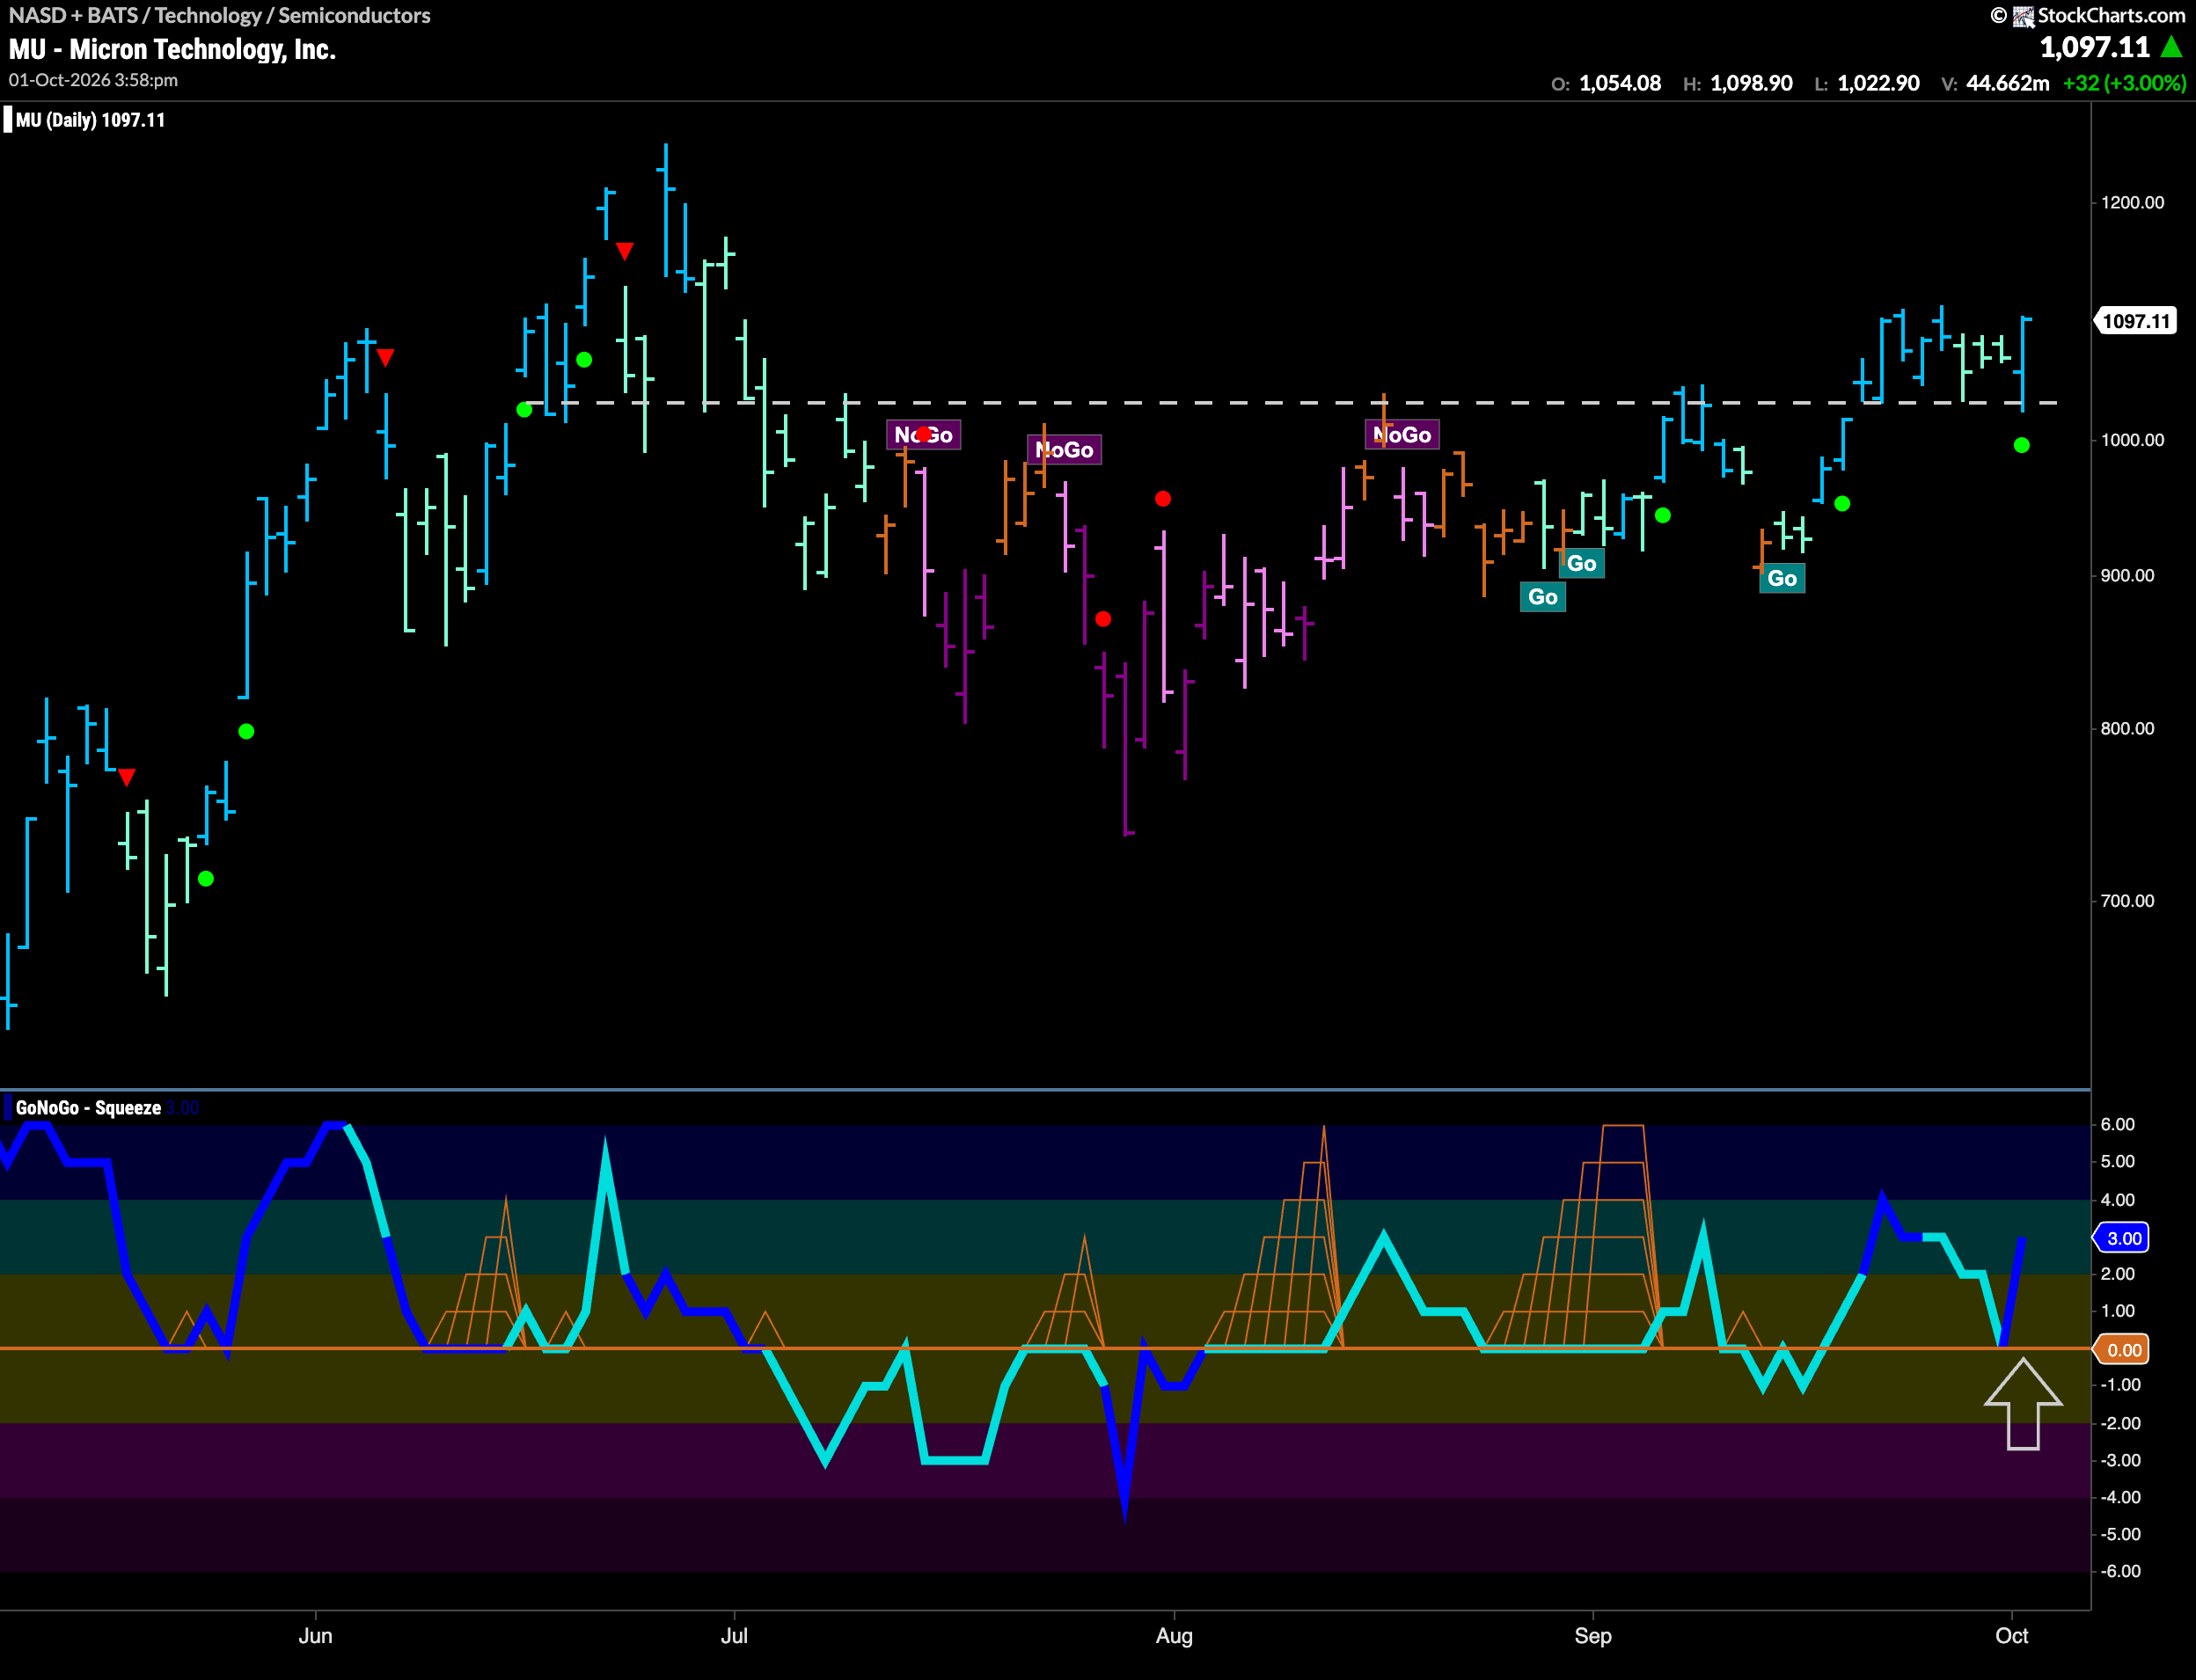This screenshot has width=2196, height=1680.
Task: Click the low value 1,022.90
Action: click(1878, 83)
